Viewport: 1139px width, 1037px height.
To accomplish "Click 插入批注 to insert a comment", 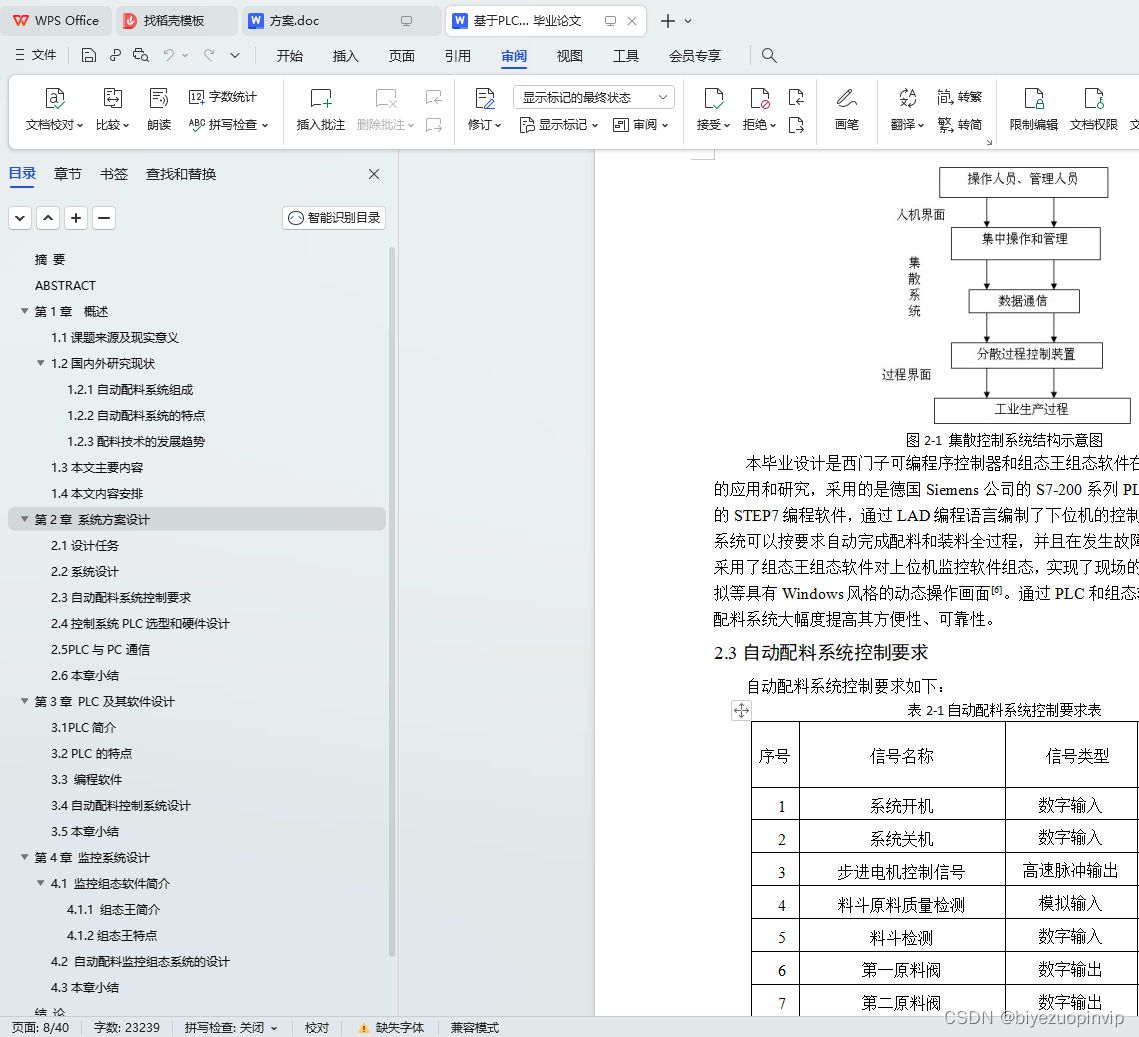I will [320, 110].
